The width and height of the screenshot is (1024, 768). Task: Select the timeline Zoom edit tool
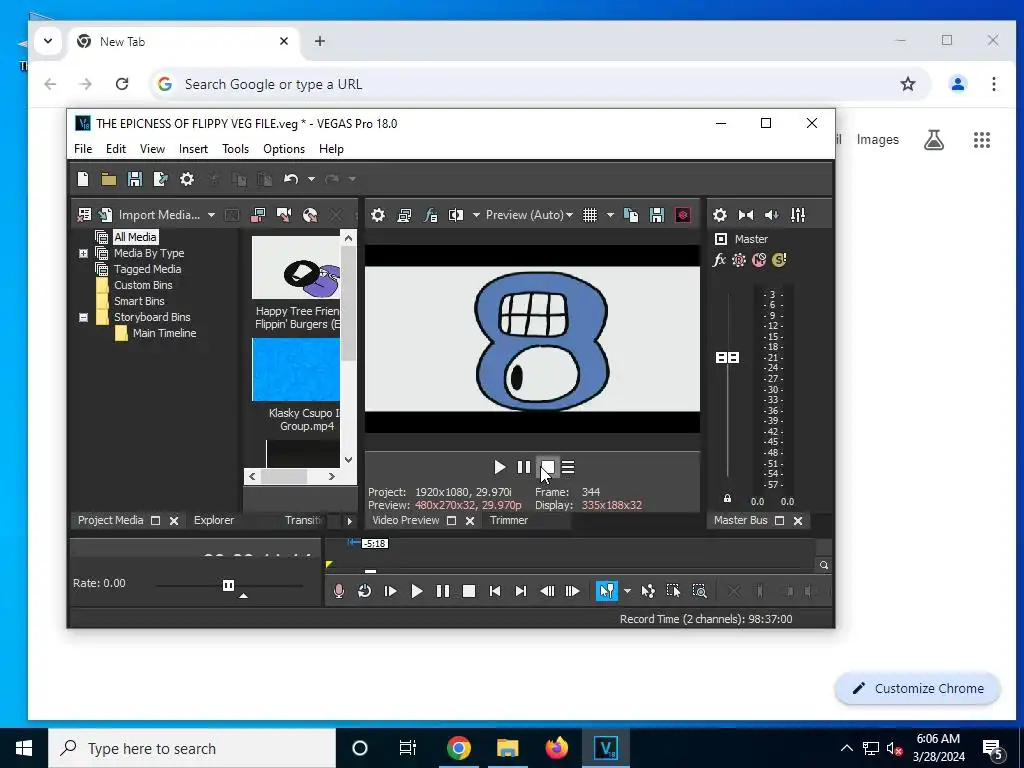click(699, 591)
